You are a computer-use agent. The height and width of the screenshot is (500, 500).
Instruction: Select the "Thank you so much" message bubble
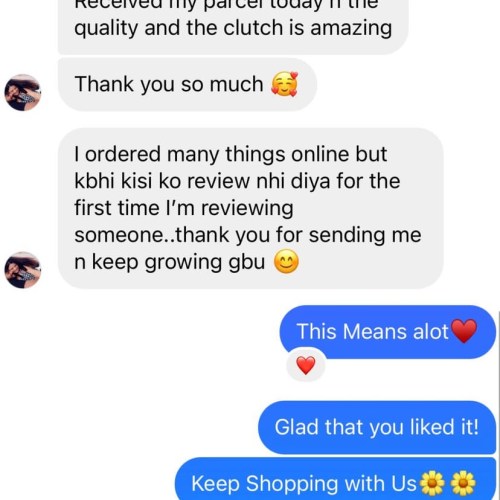(x=187, y=84)
